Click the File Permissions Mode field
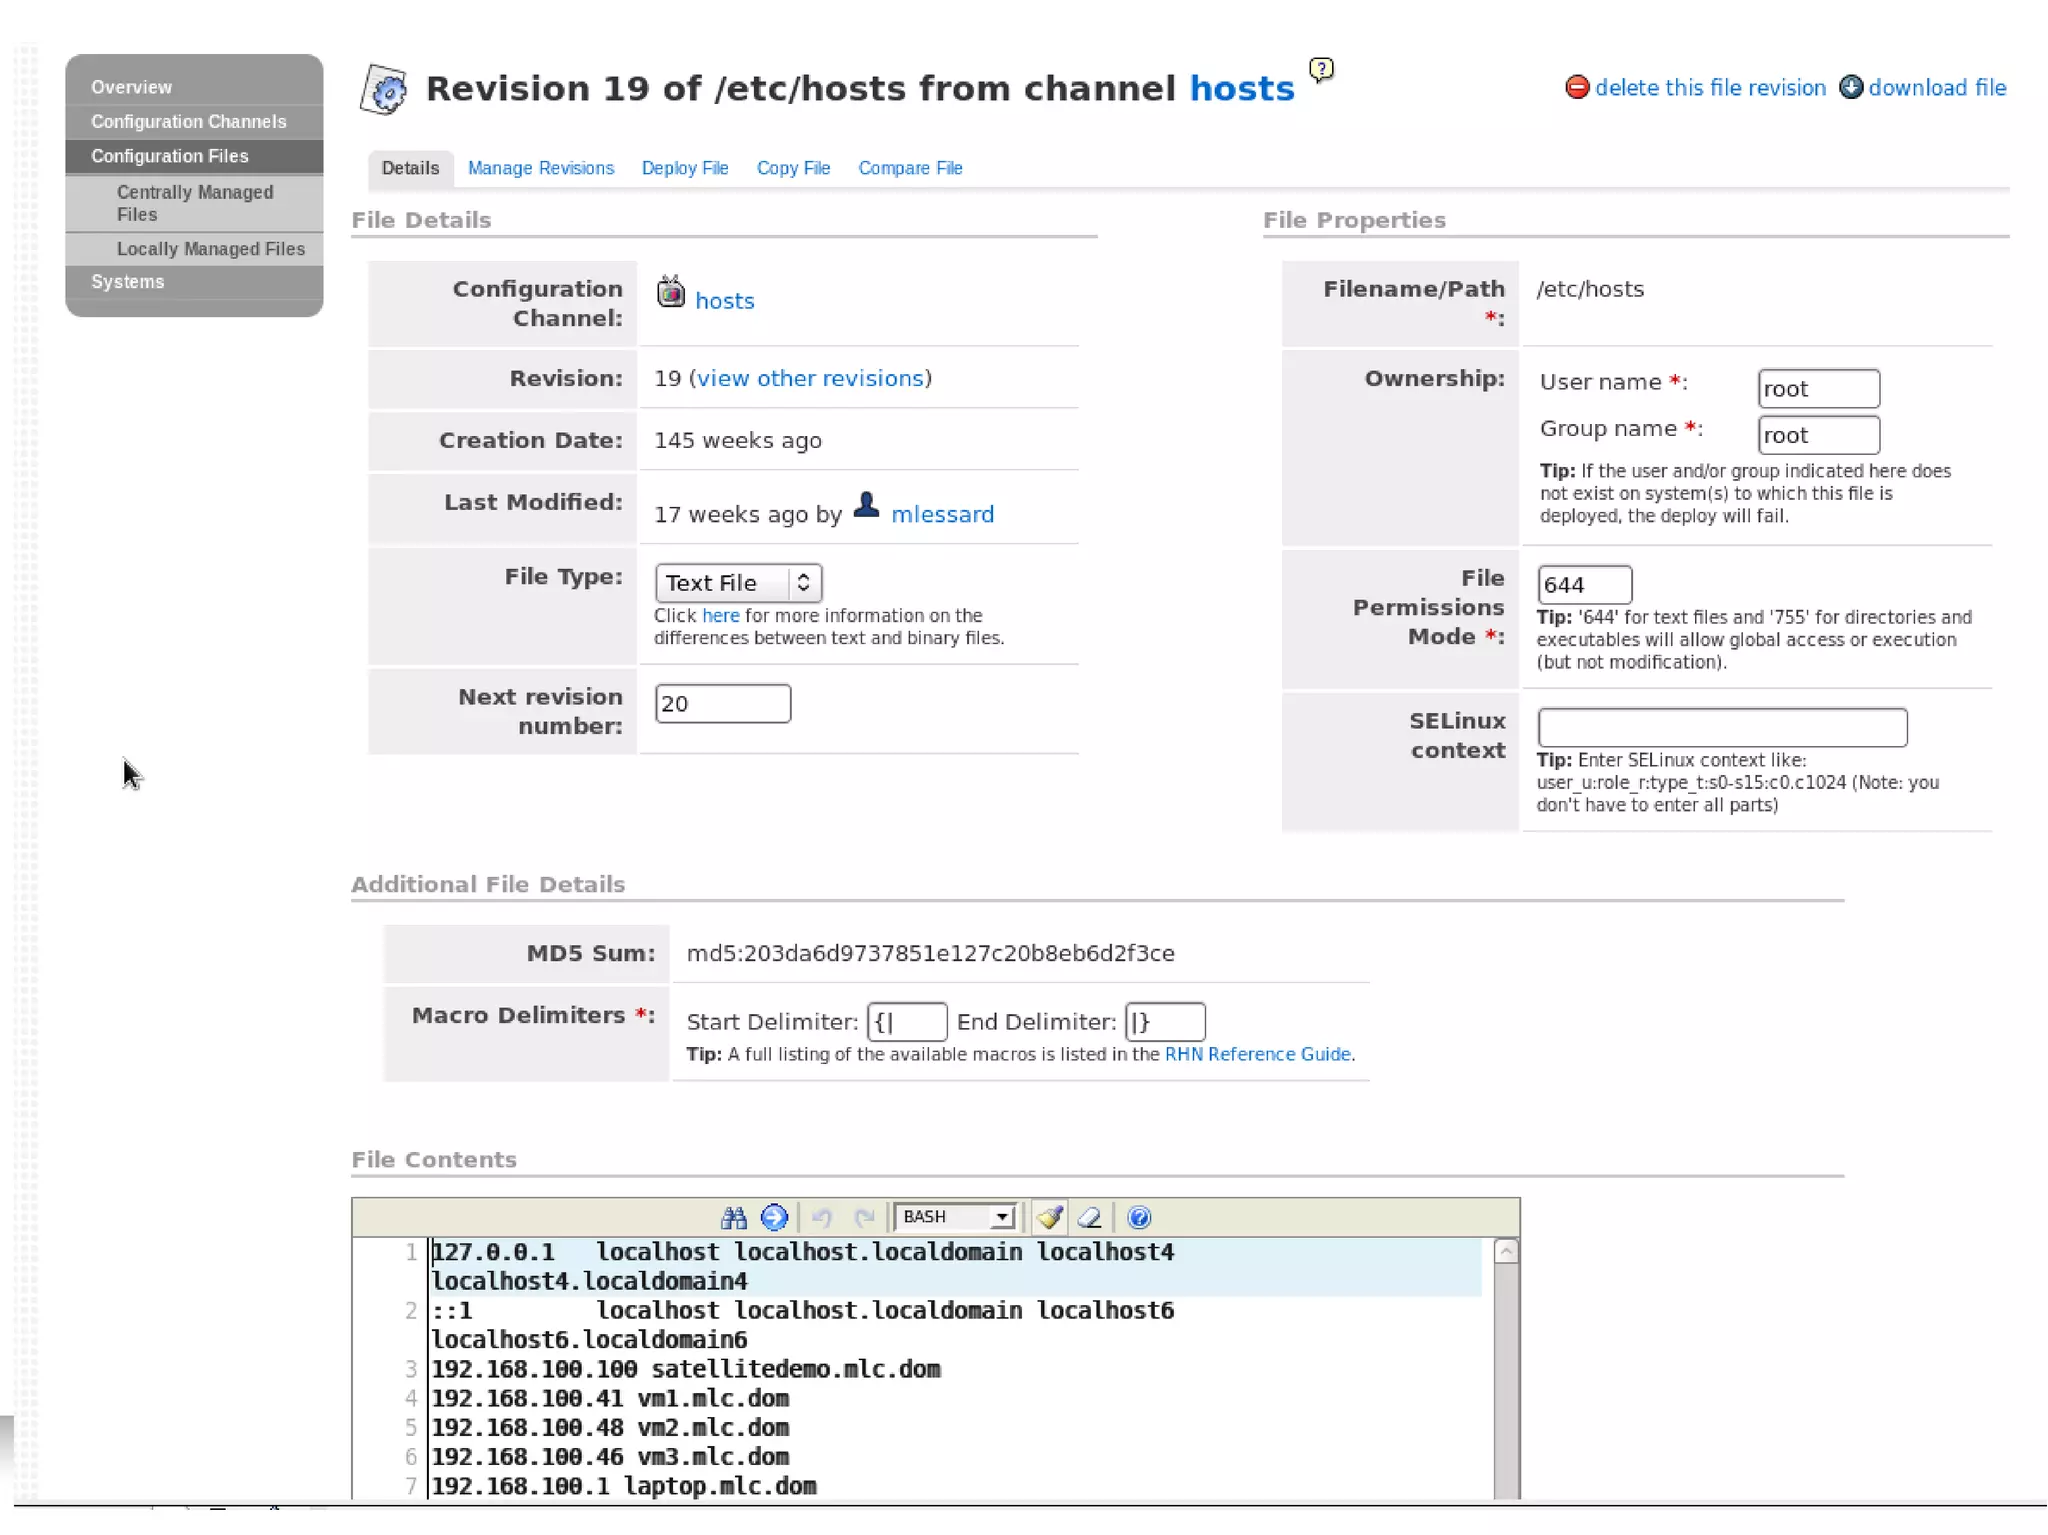The image size is (2048, 1535). pyautogui.click(x=1584, y=585)
